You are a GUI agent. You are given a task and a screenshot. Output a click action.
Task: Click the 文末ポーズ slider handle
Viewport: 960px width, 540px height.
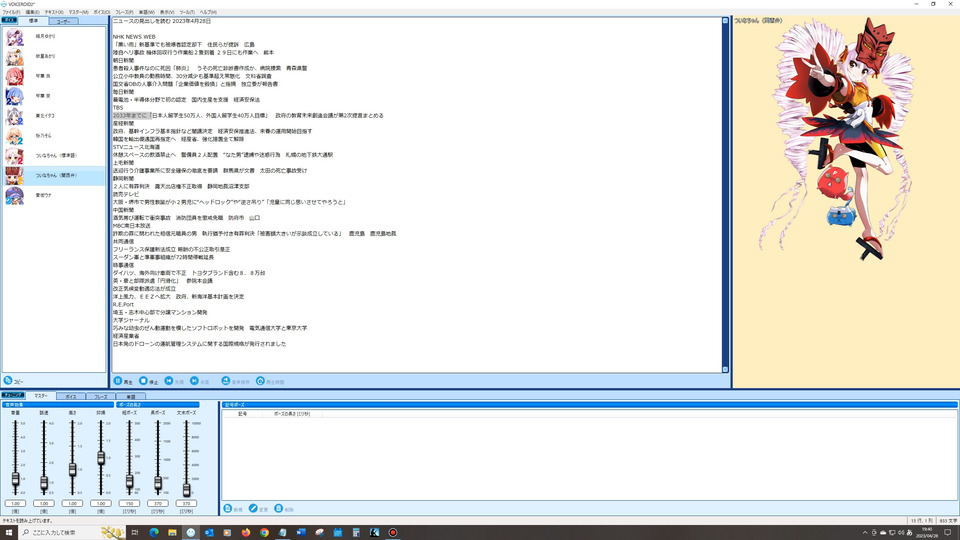(x=186, y=489)
